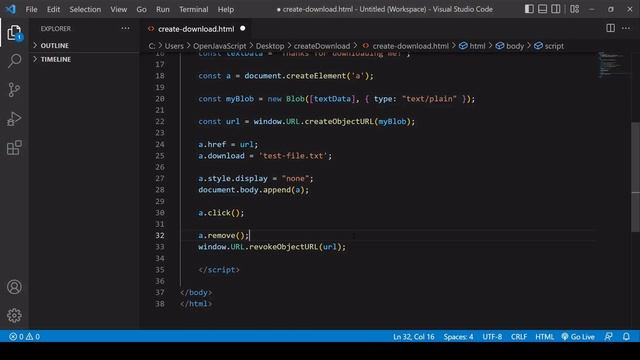Screen dimensions: 640x360
Task: Open editor More Actions ellipsis
Action: point(626,28)
